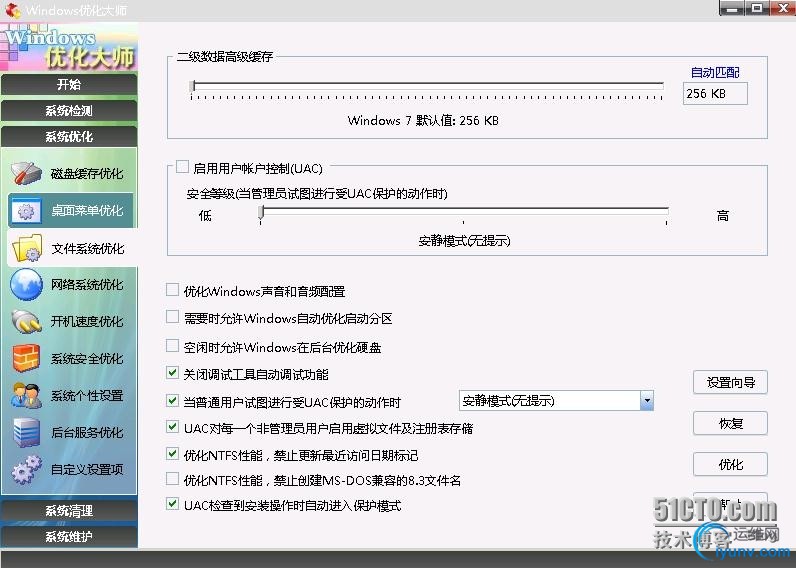Click the 自定义设置项 gears icon
Image resolution: width=796 pixels, height=568 pixels.
click(x=26, y=470)
